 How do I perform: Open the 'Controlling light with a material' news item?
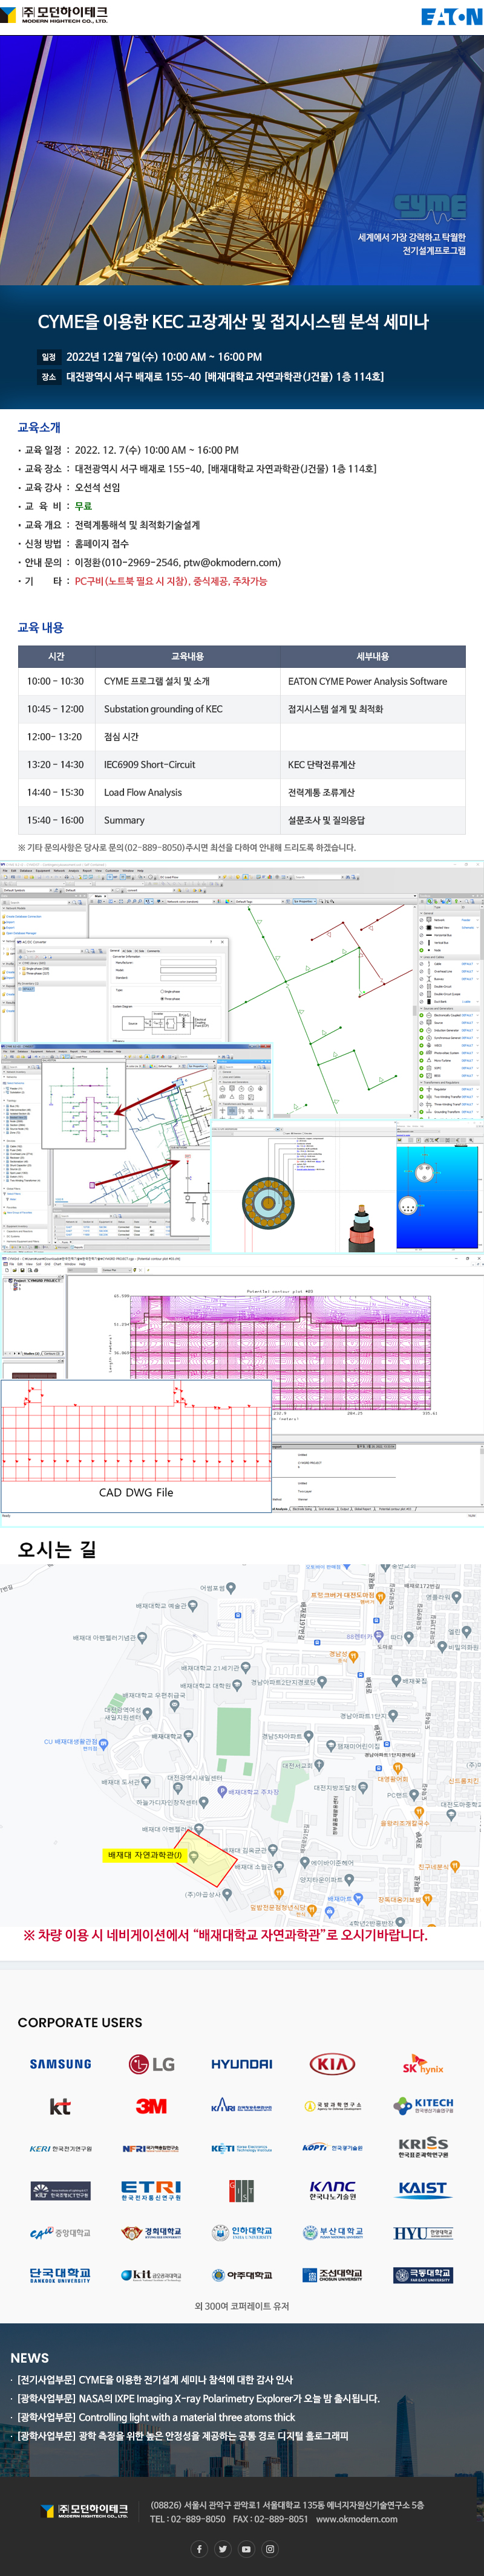click(x=156, y=2417)
